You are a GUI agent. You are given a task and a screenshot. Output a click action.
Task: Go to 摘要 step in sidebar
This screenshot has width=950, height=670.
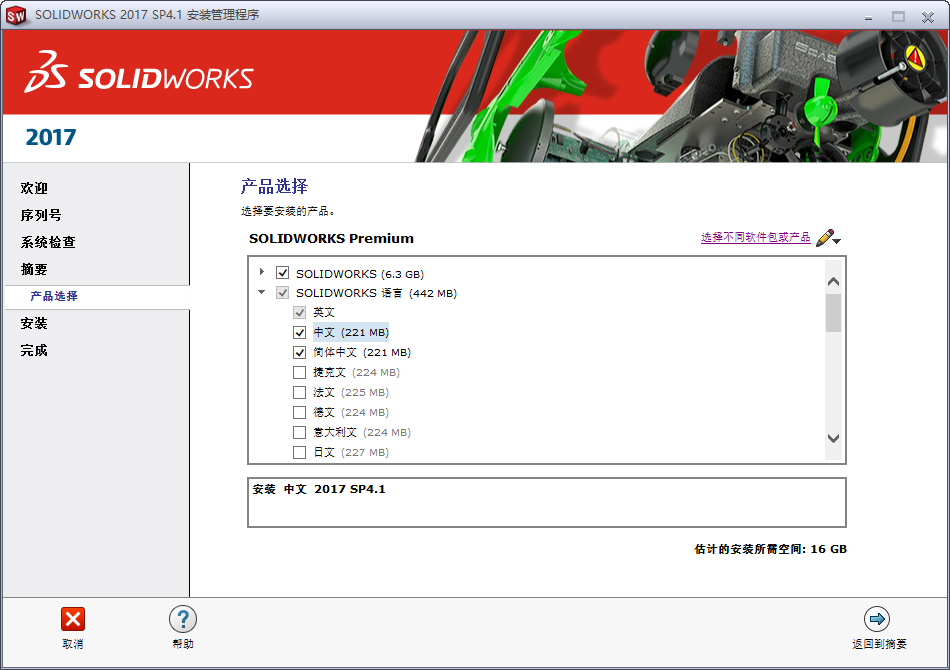34,269
